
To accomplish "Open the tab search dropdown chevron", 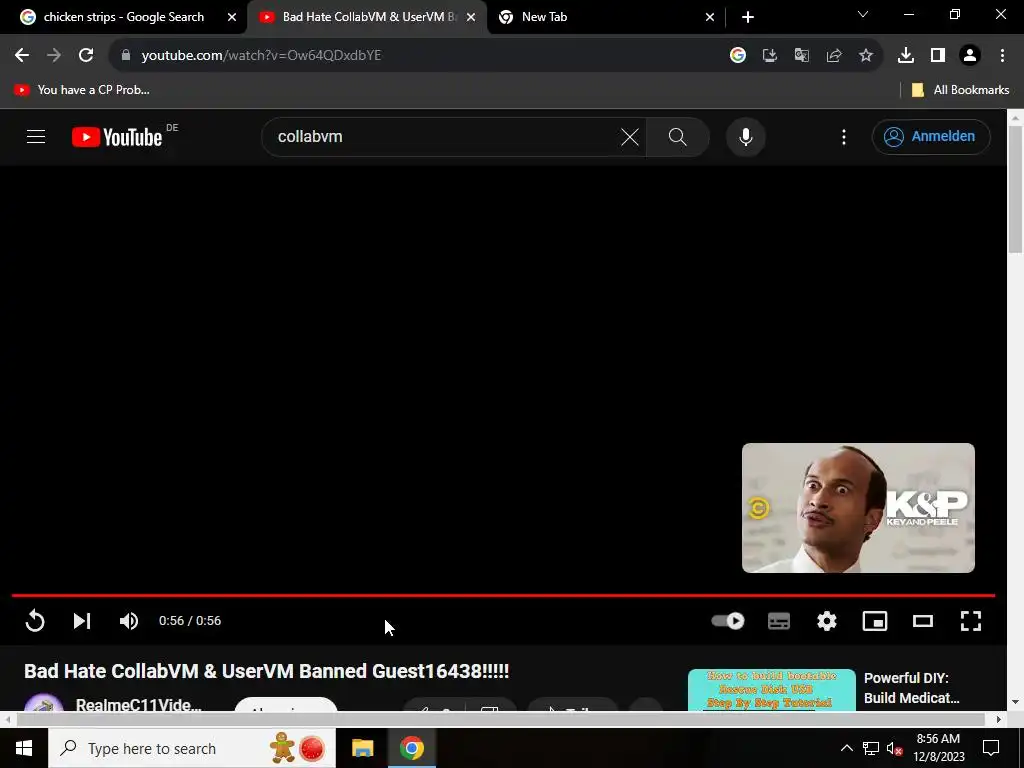I will coord(863,14).
